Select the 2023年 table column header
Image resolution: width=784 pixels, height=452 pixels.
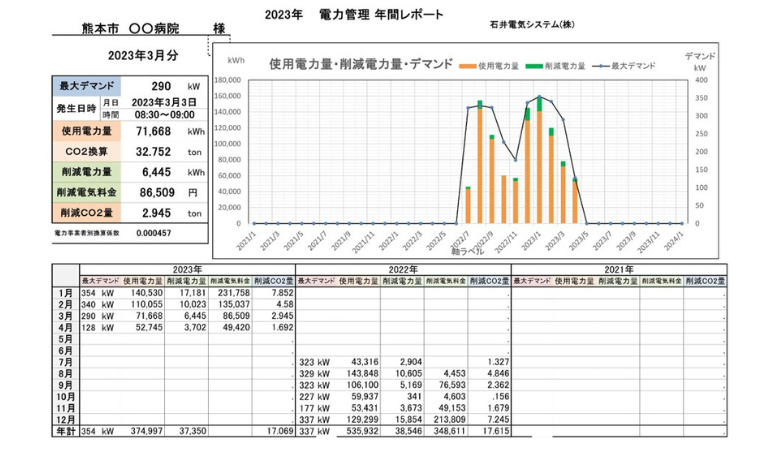click(x=186, y=269)
